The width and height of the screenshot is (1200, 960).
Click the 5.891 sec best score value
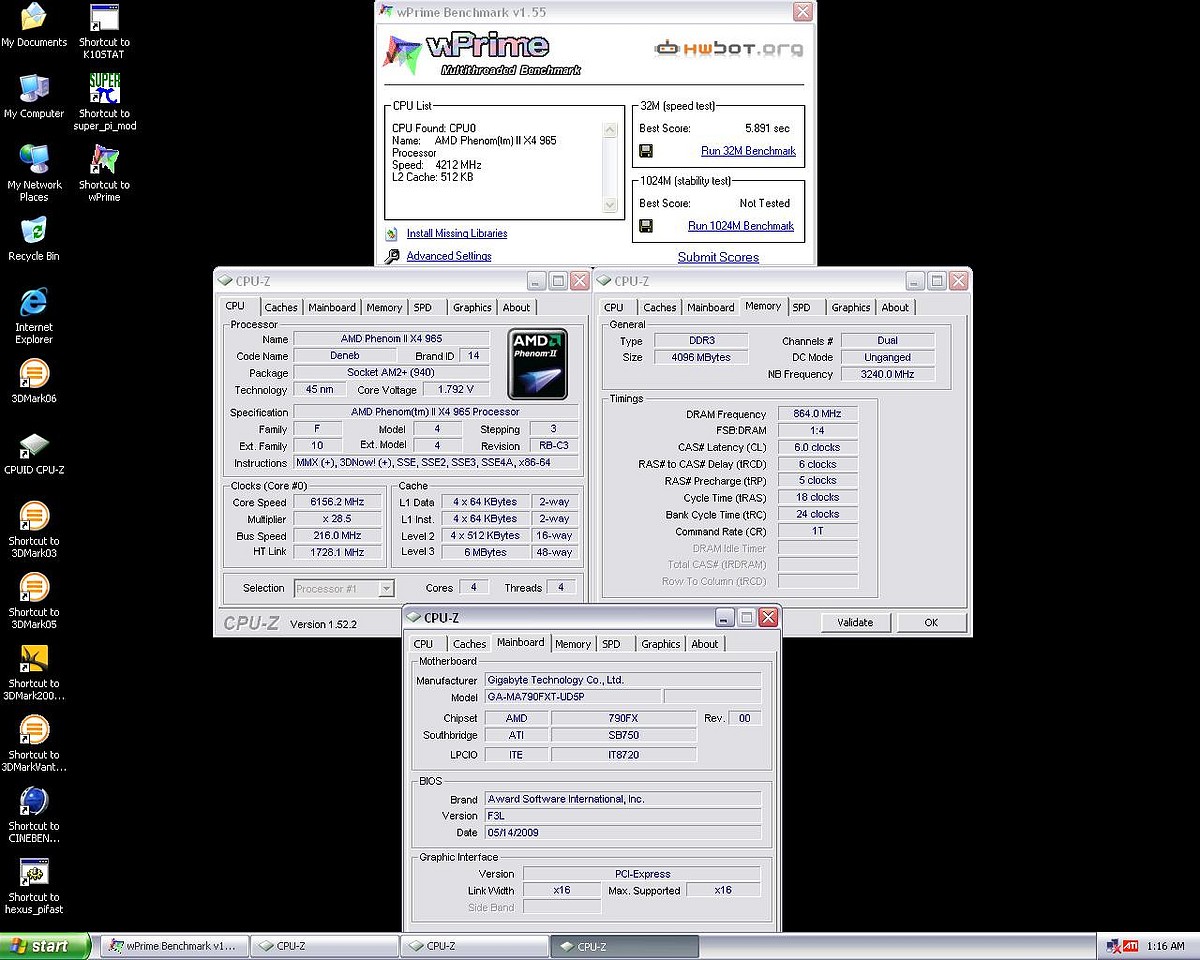coord(767,129)
